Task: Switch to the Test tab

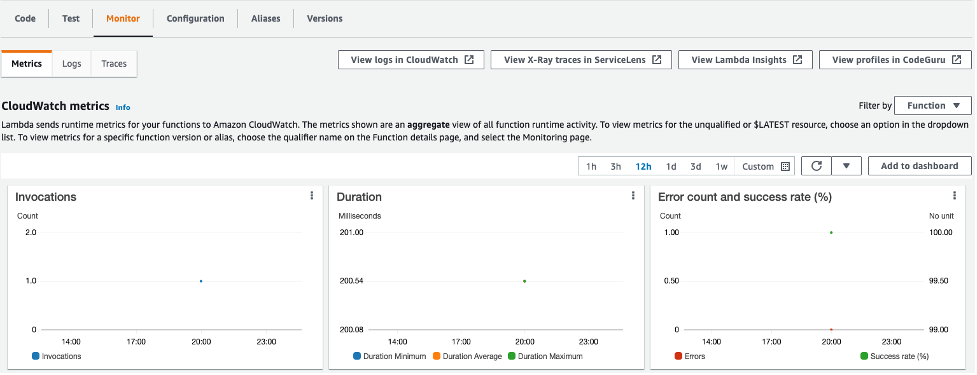Action: 70,19
